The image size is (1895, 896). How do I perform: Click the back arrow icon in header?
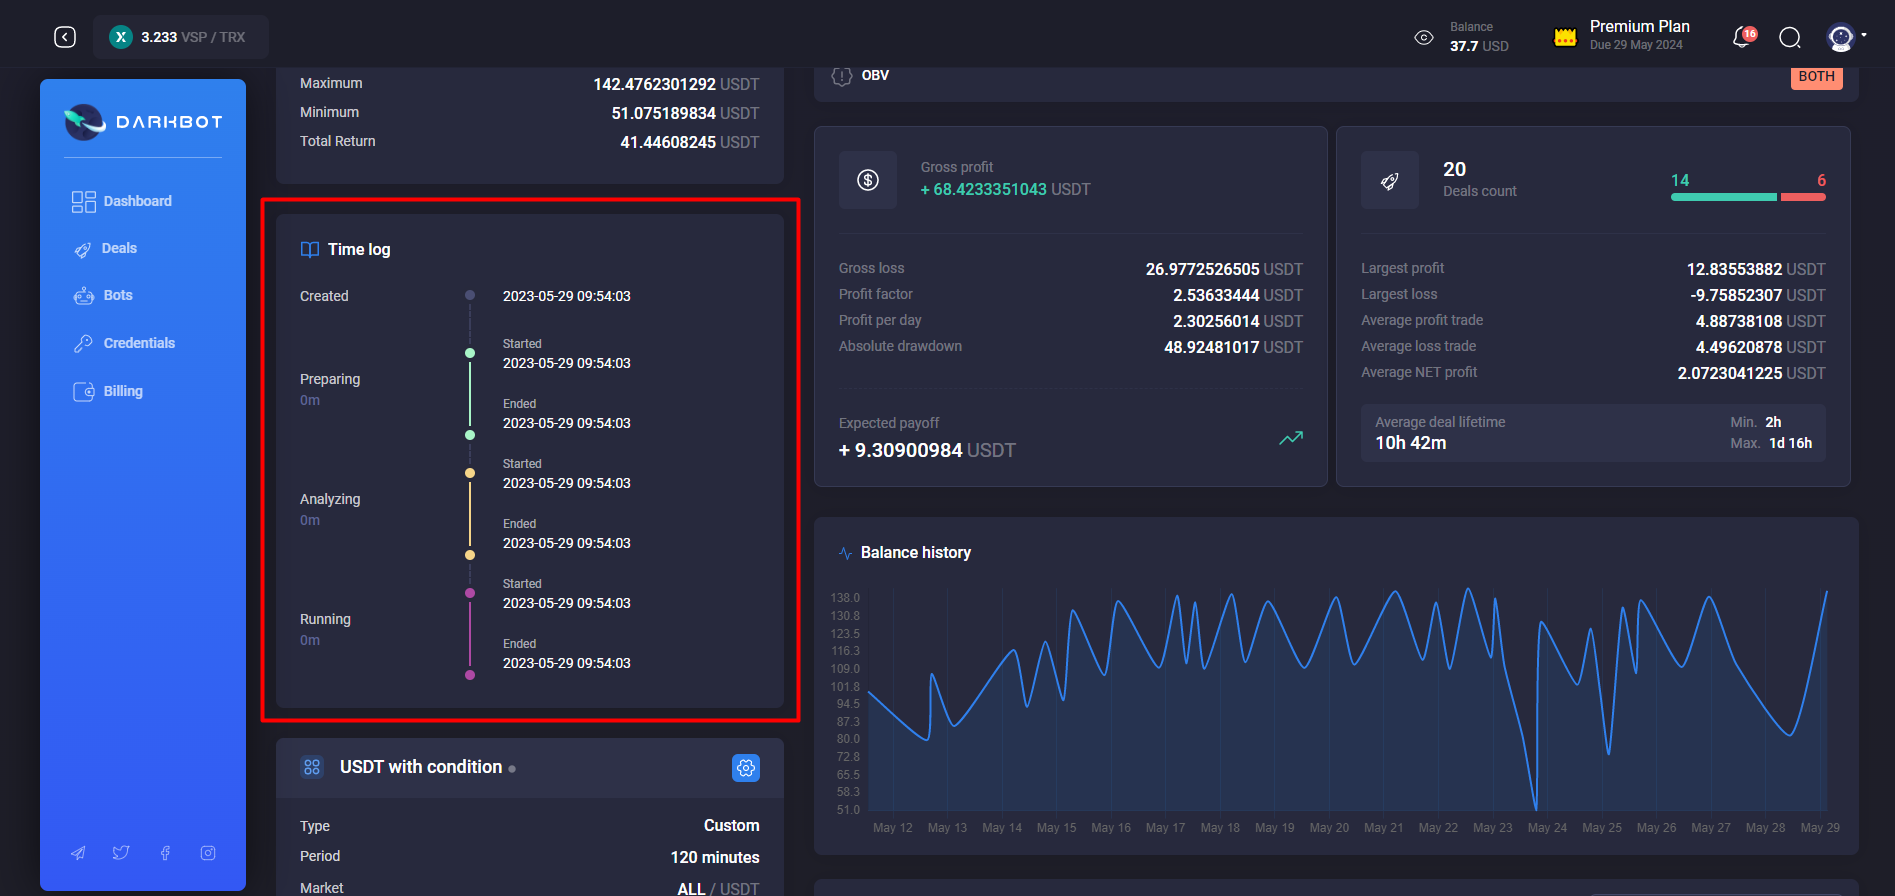click(x=65, y=37)
